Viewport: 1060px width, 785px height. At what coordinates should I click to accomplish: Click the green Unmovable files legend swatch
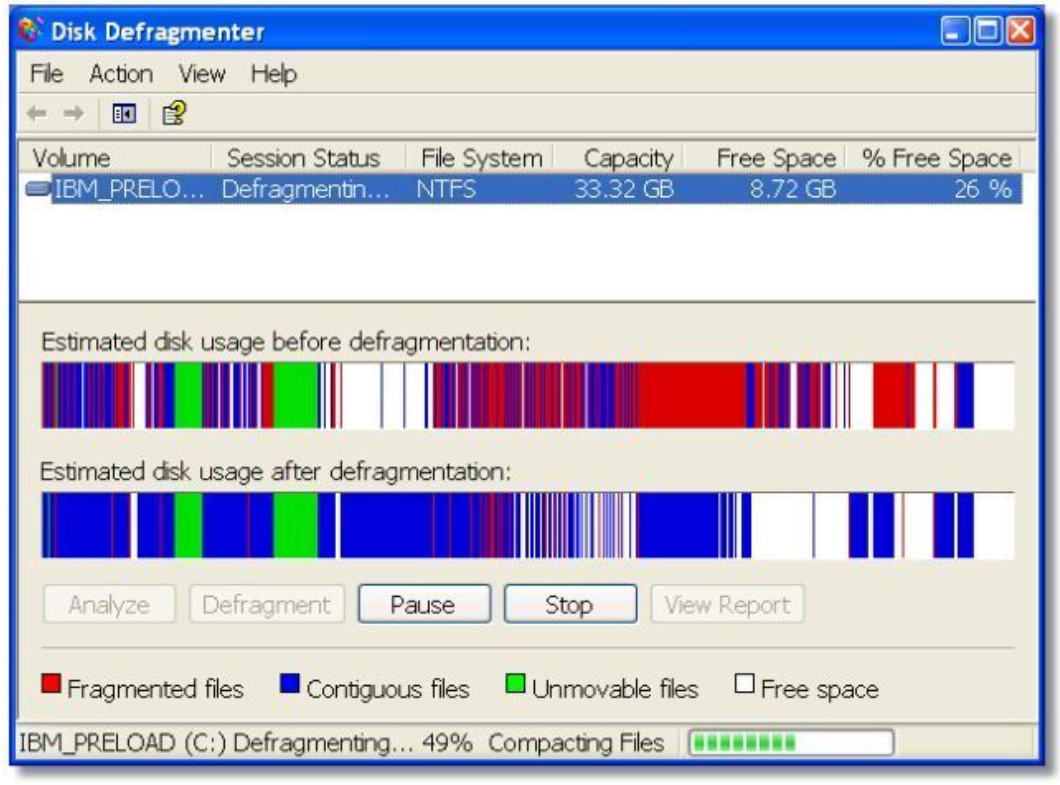(x=516, y=686)
